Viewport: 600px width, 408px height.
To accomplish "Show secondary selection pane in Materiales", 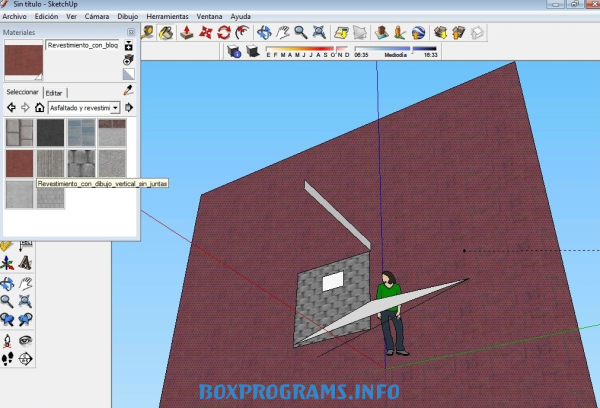I will pos(129,46).
